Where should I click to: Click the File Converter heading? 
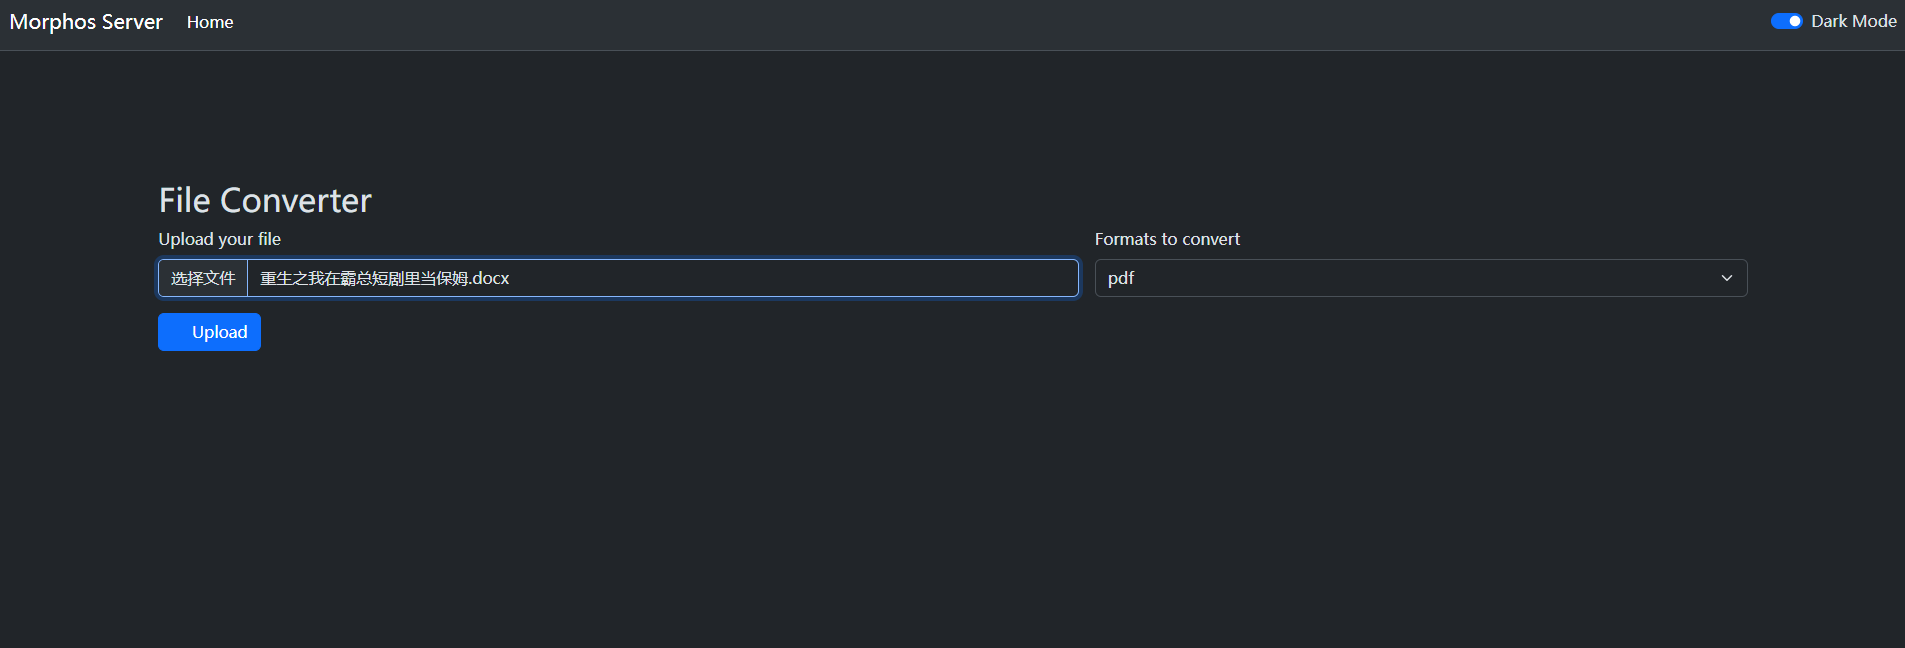(x=265, y=200)
